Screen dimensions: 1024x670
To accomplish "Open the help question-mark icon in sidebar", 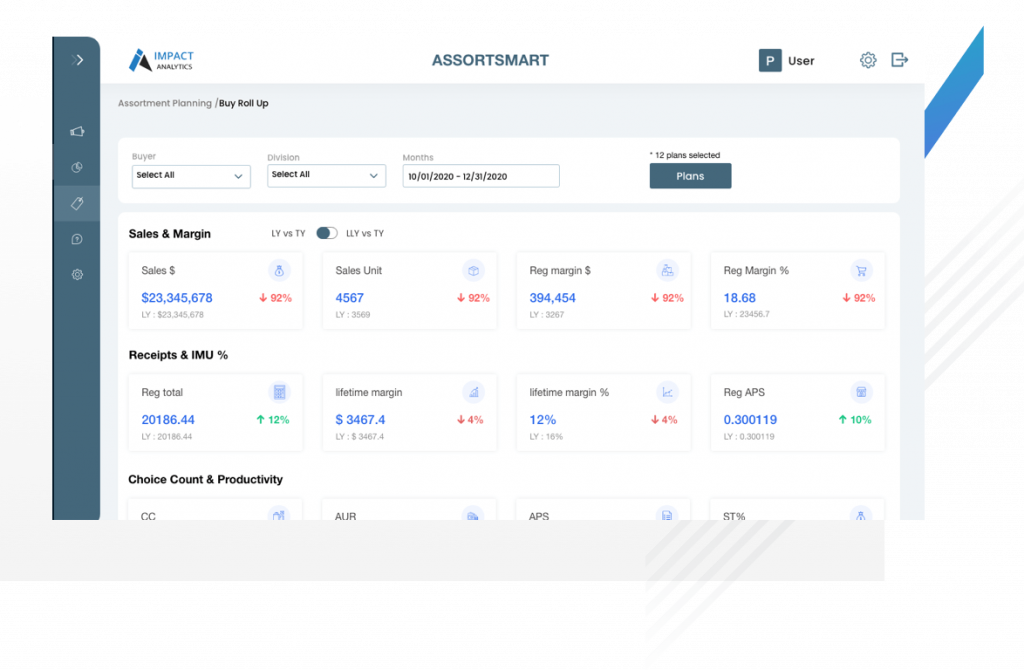I will 77,239.
